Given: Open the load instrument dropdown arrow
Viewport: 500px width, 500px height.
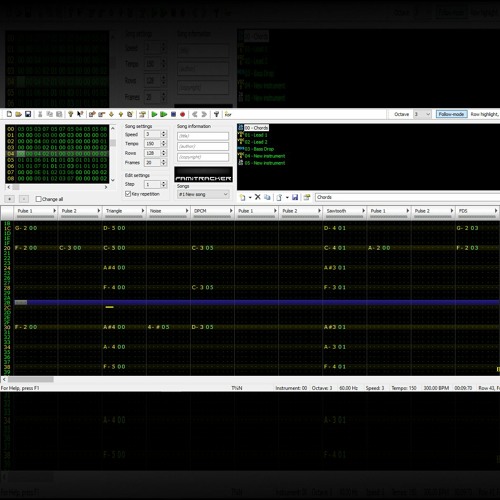Looking at the screenshot, I should tap(287, 197).
